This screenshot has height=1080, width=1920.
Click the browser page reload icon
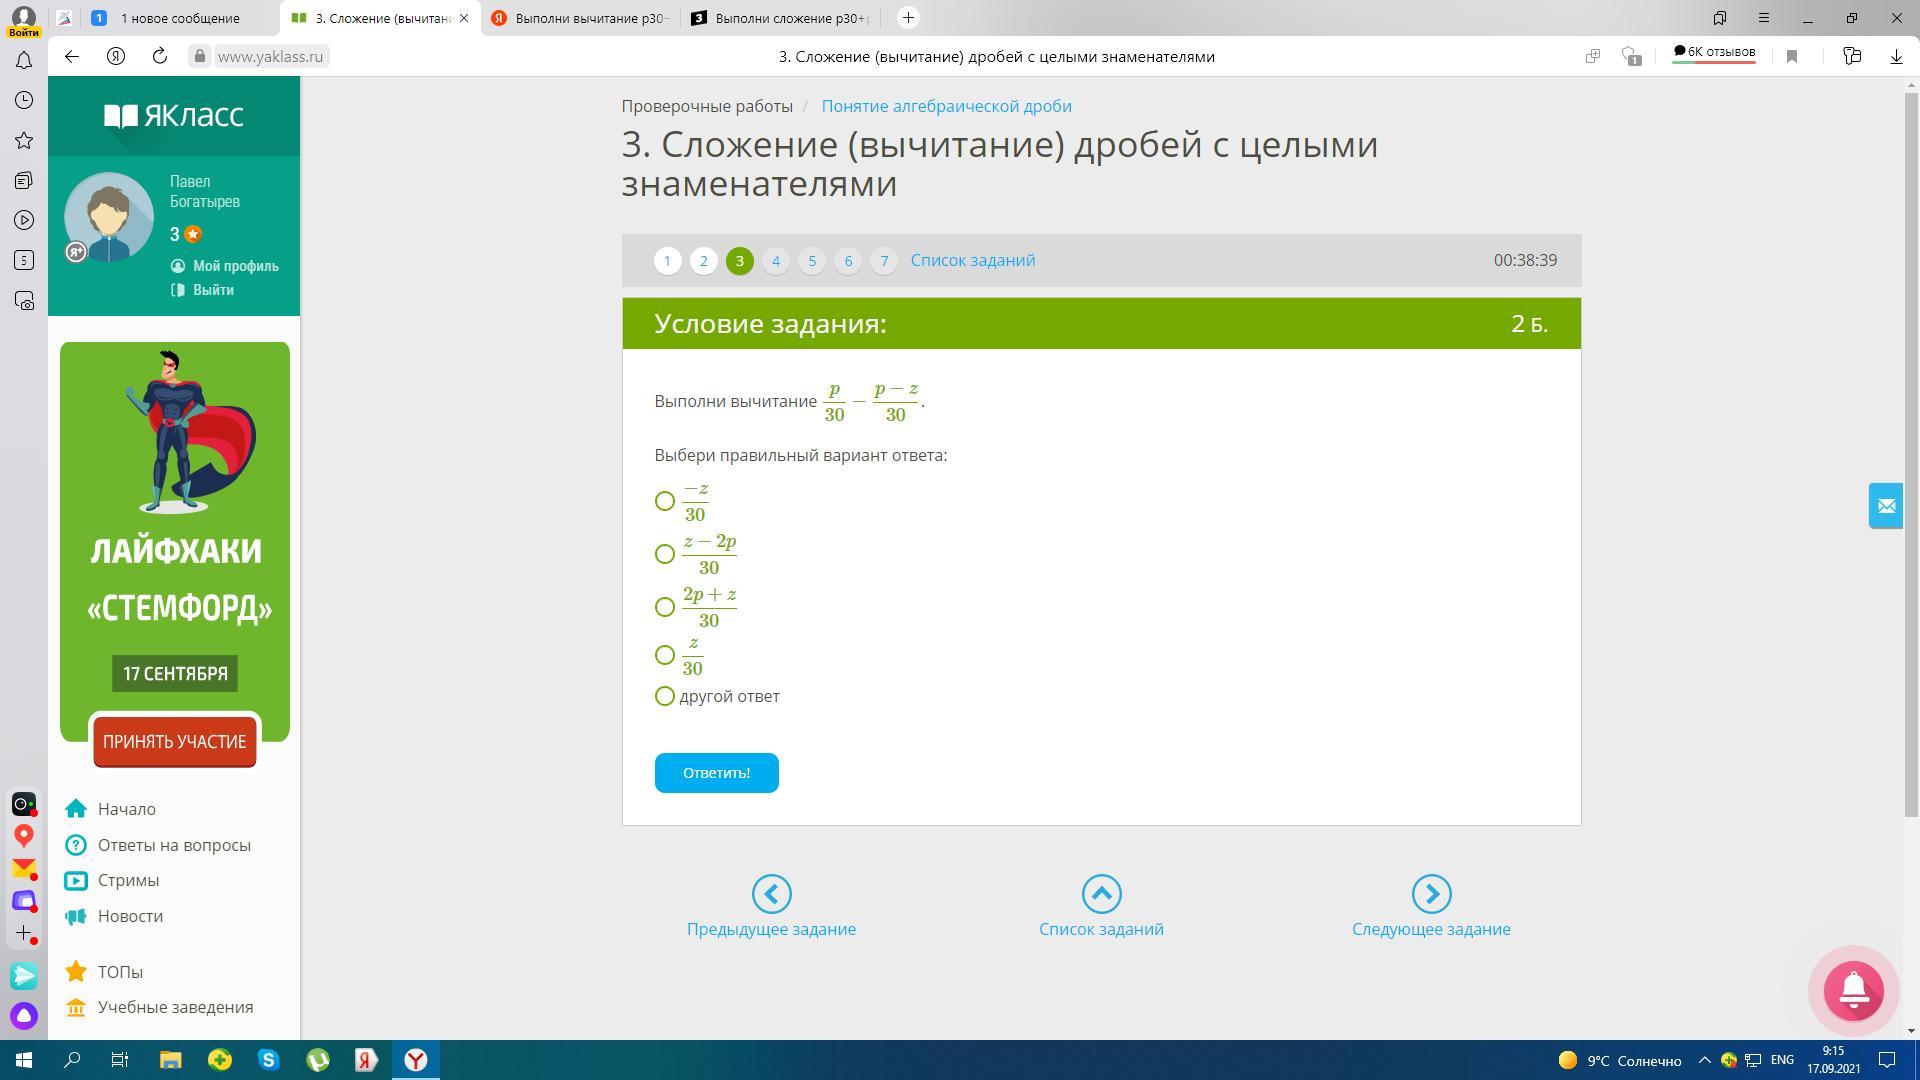tap(159, 56)
